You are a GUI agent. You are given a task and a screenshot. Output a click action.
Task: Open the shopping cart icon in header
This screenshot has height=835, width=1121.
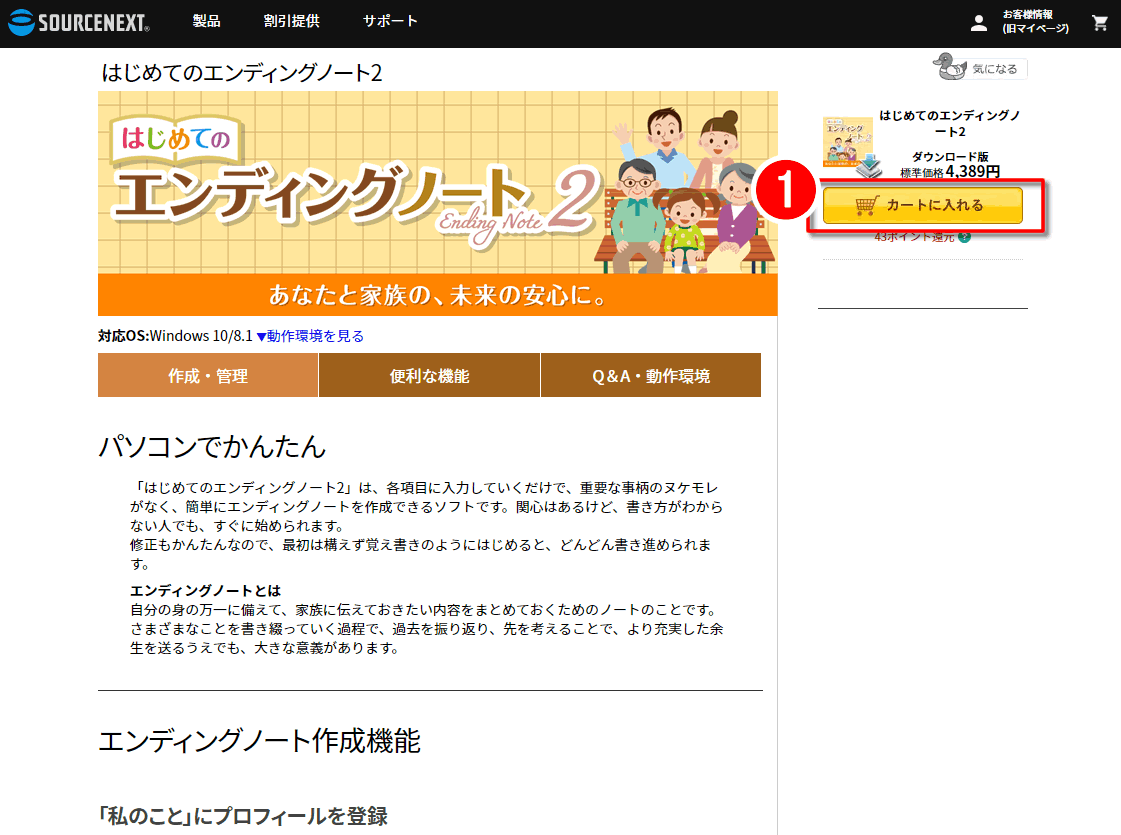1100,23
